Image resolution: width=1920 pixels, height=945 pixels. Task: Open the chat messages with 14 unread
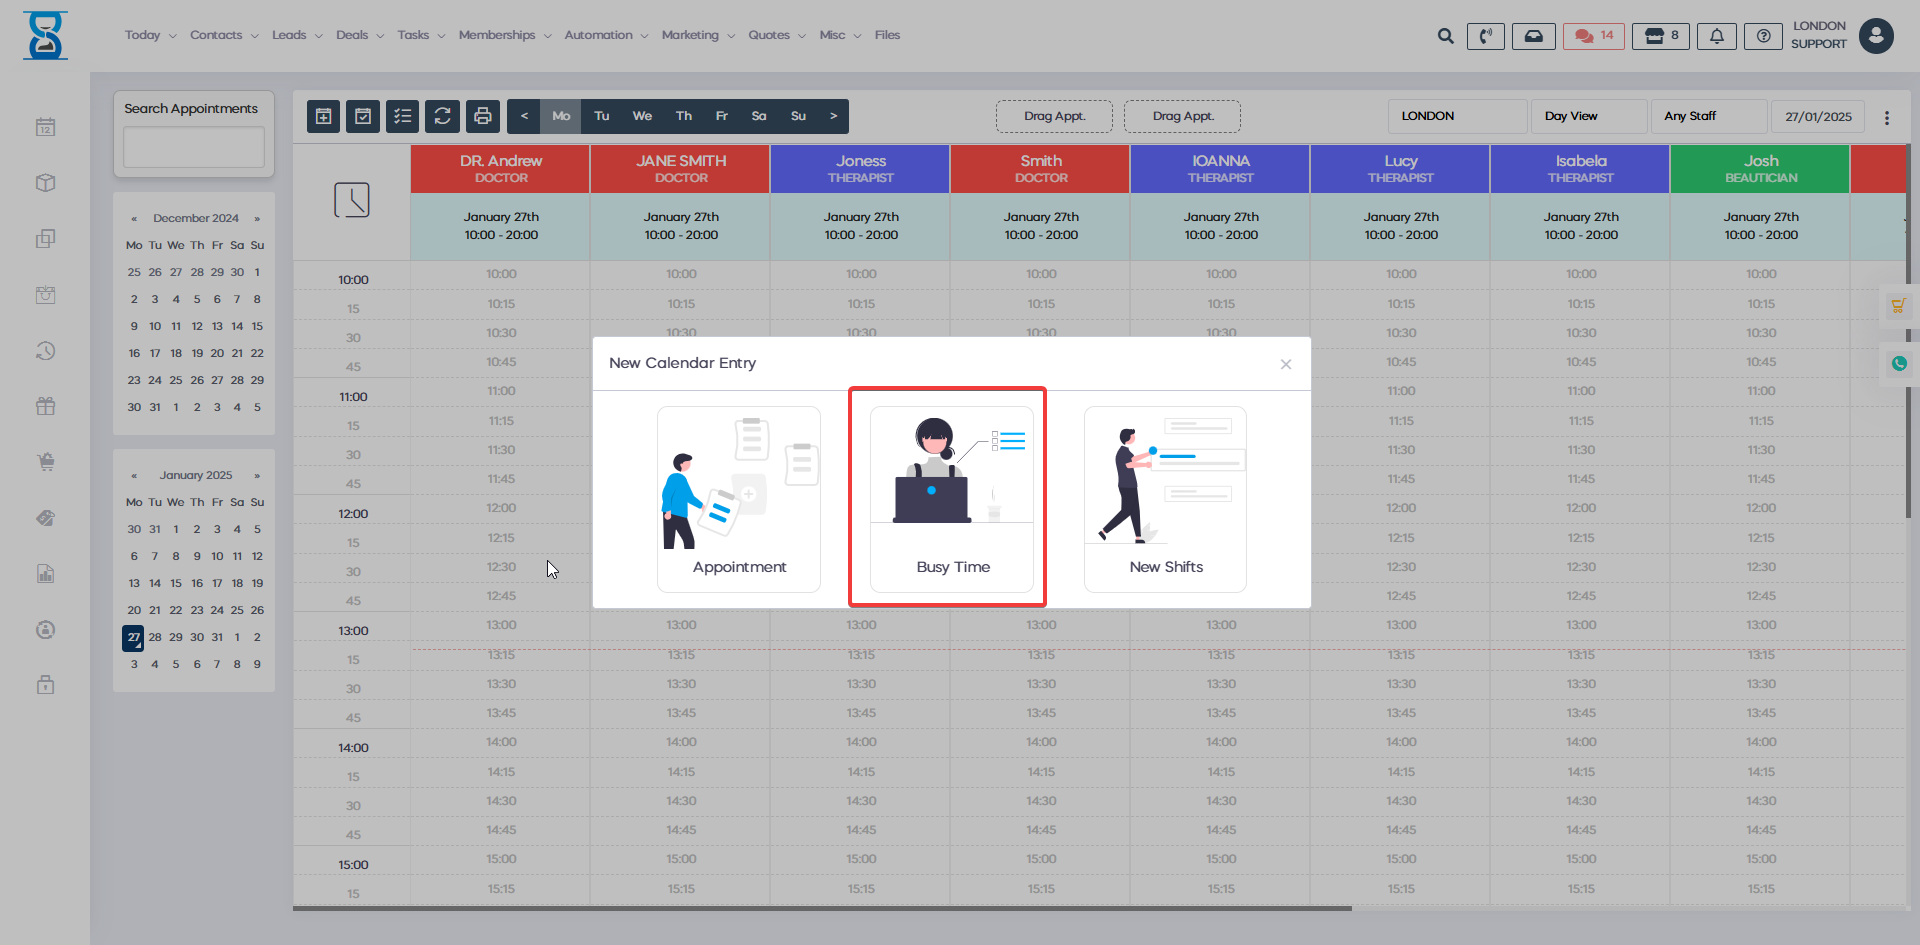tap(1594, 36)
